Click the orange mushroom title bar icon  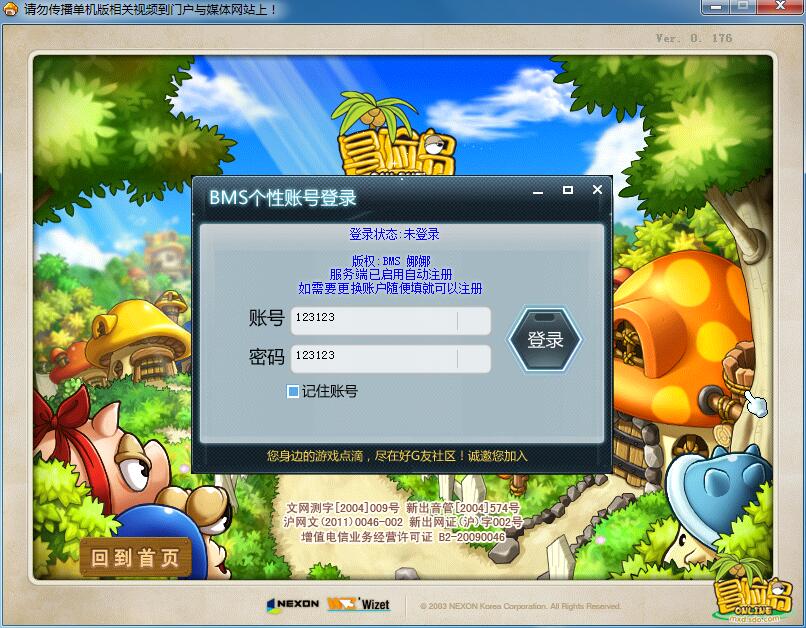click(11, 10)
